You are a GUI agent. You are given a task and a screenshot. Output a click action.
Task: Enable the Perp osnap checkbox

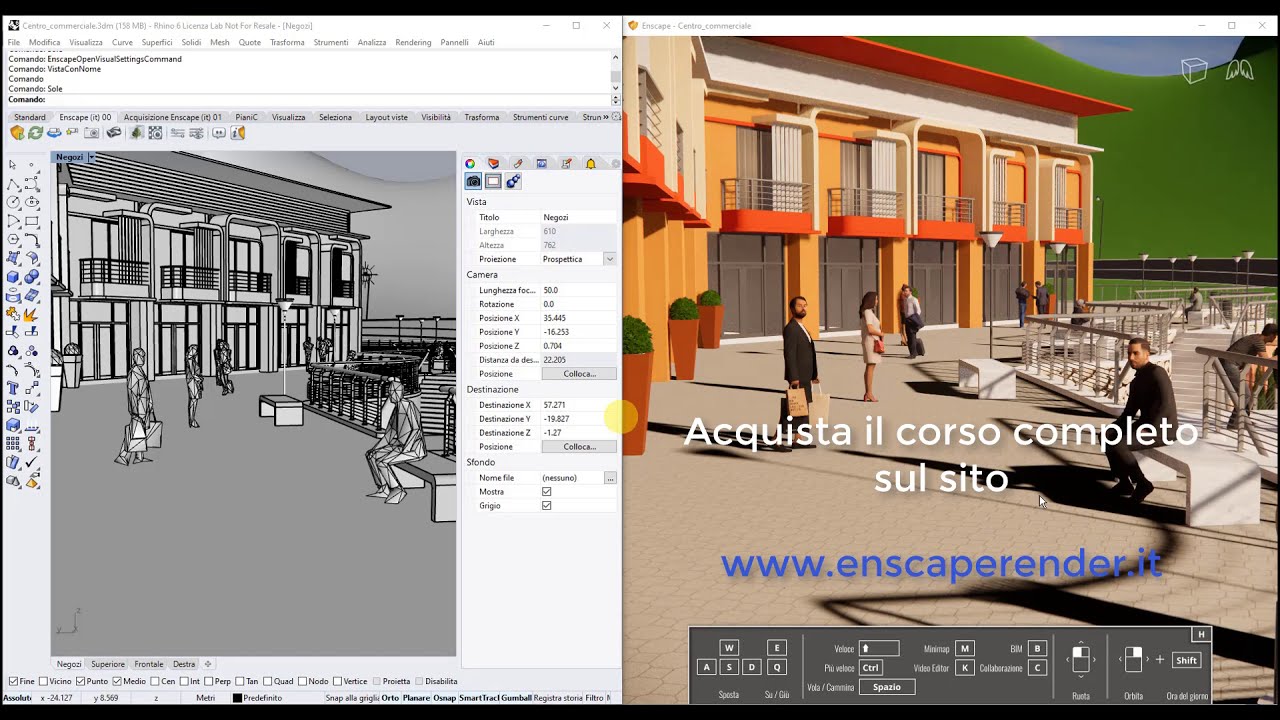[x=209, y=681]
